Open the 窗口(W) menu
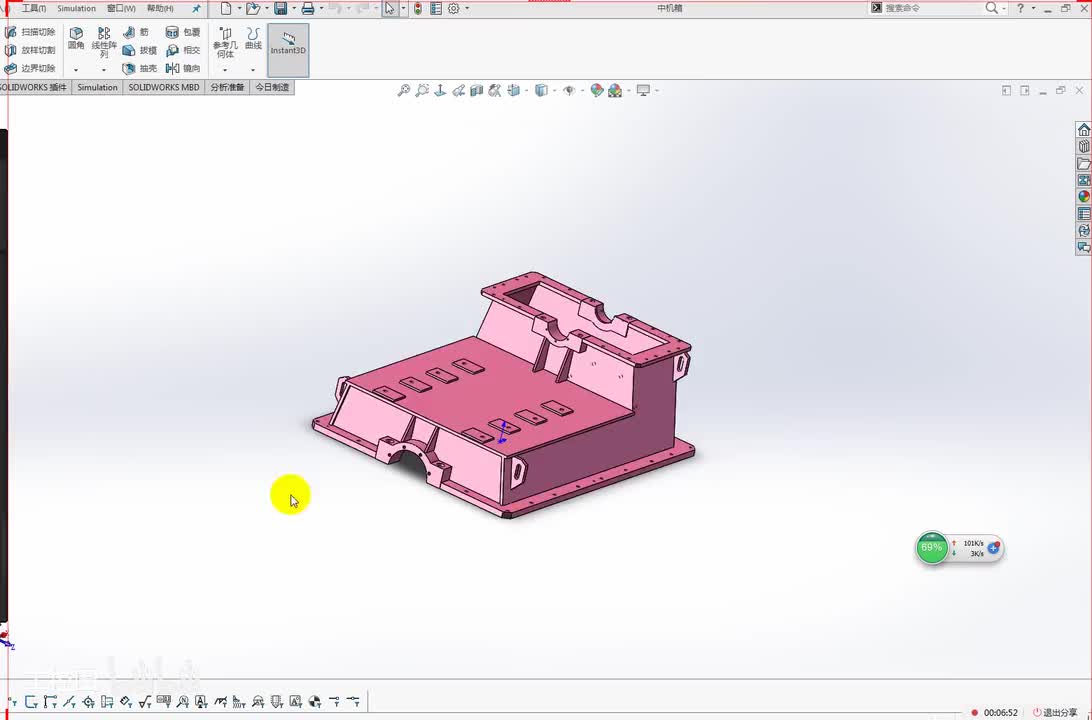1092x720 pixels. click(x=121, y=8)
